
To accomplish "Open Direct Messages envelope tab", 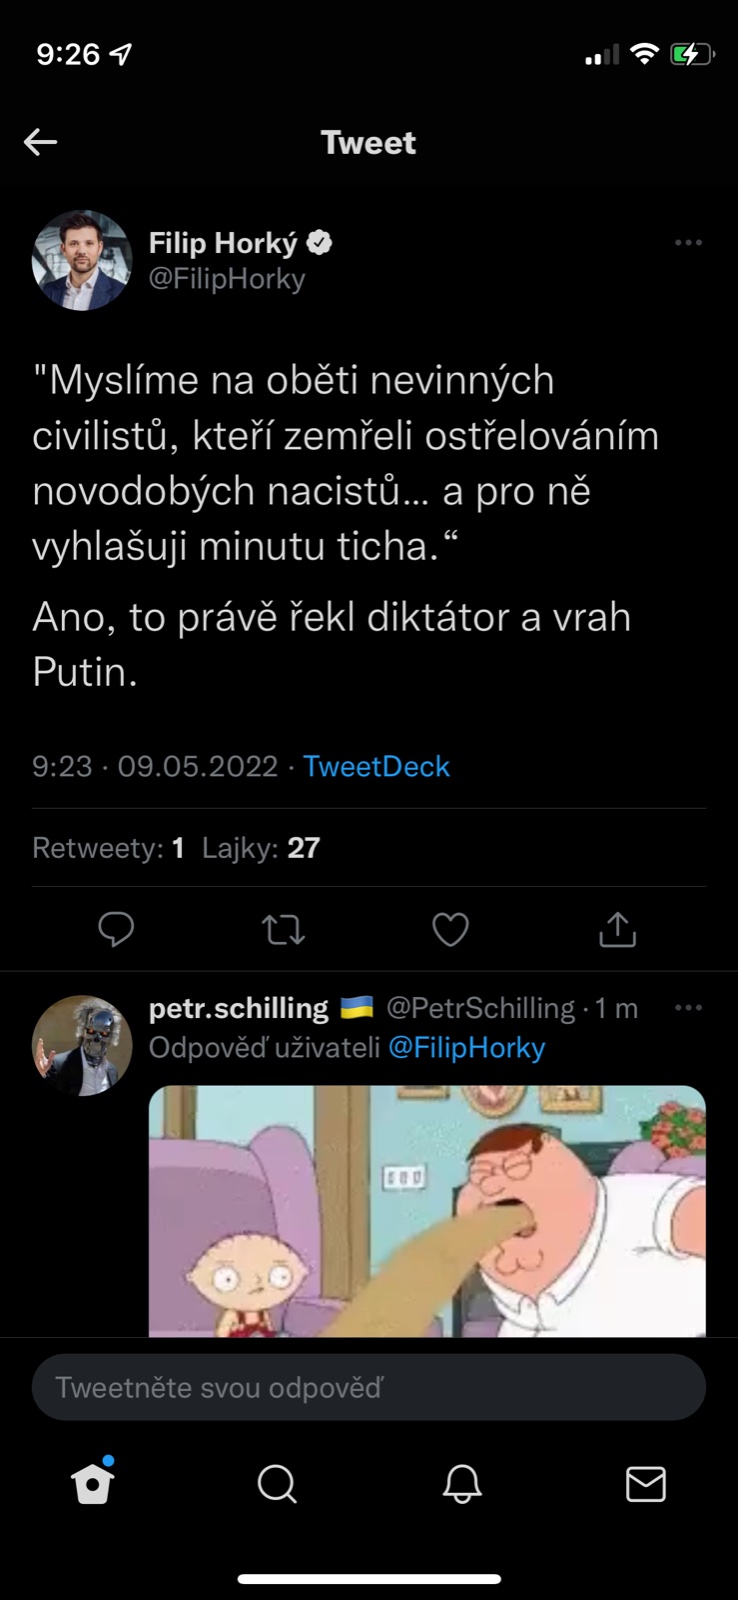I will pyautogui.click(x=646, y=1484).
